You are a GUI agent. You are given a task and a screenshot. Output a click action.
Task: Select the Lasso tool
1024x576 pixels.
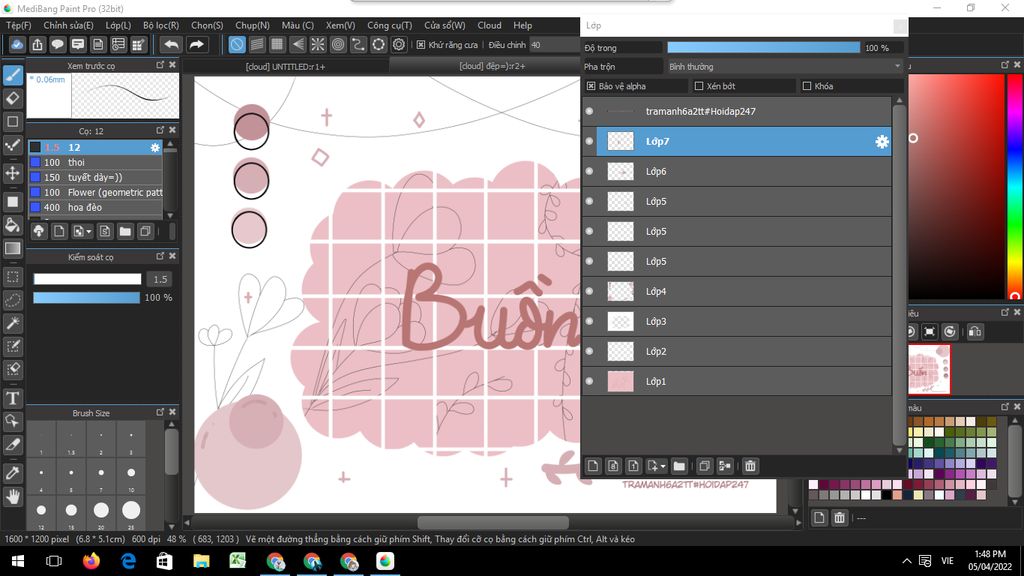click(13, 300)
